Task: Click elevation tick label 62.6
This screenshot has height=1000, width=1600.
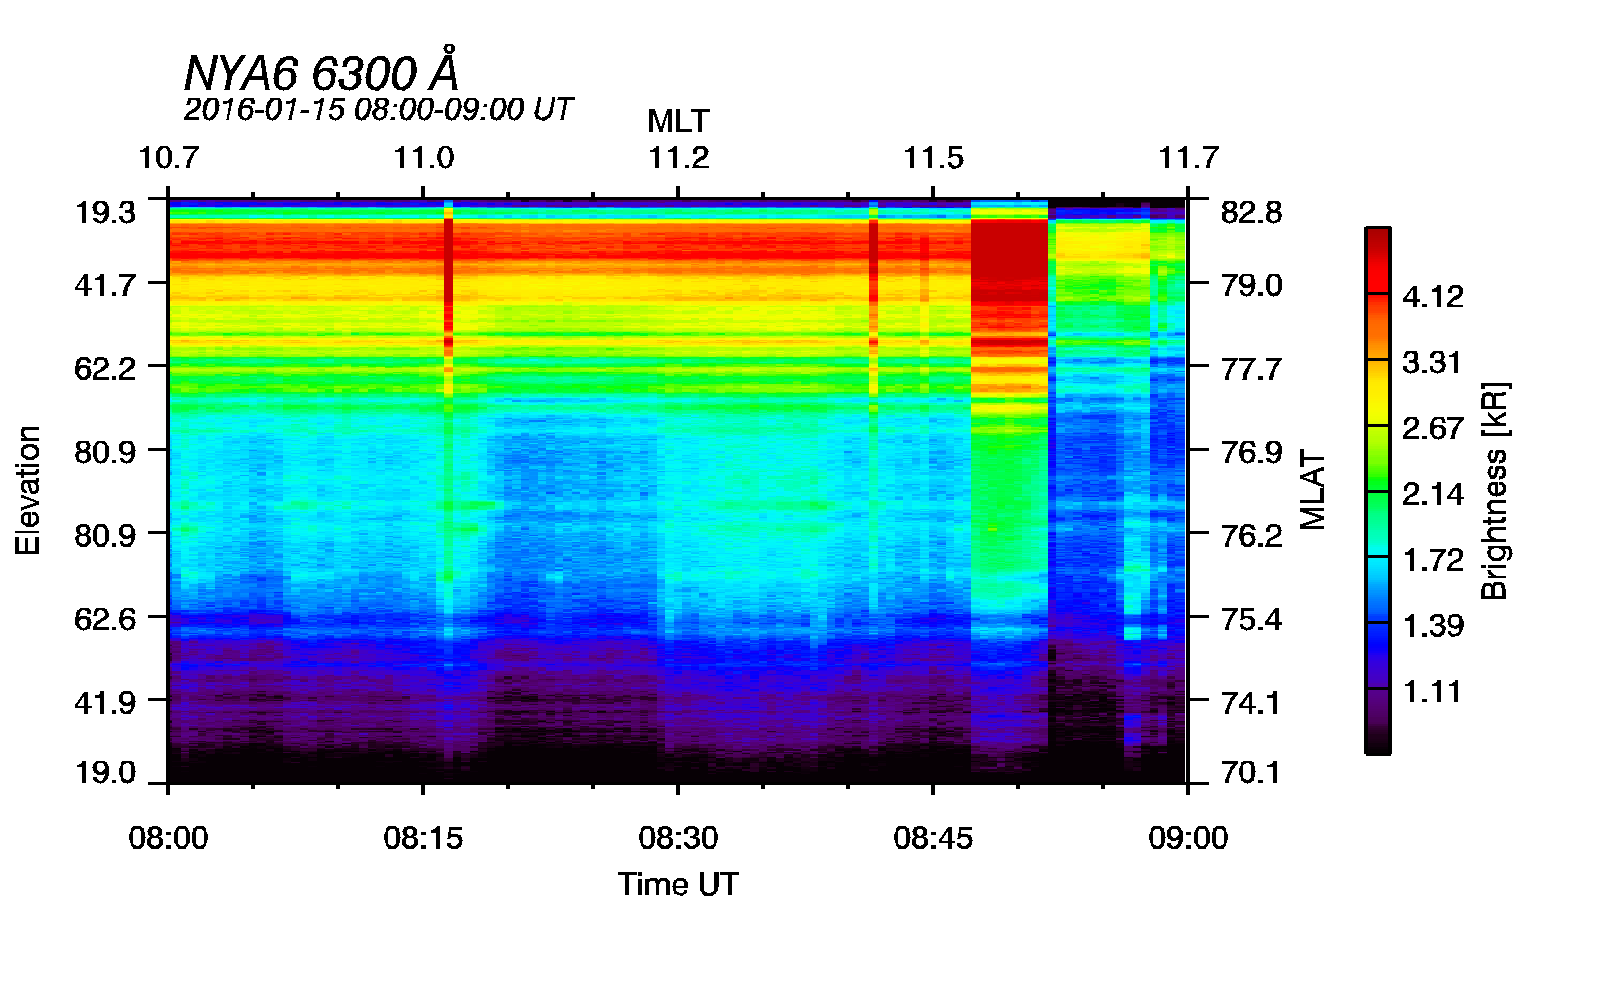Action: [105, 619]
